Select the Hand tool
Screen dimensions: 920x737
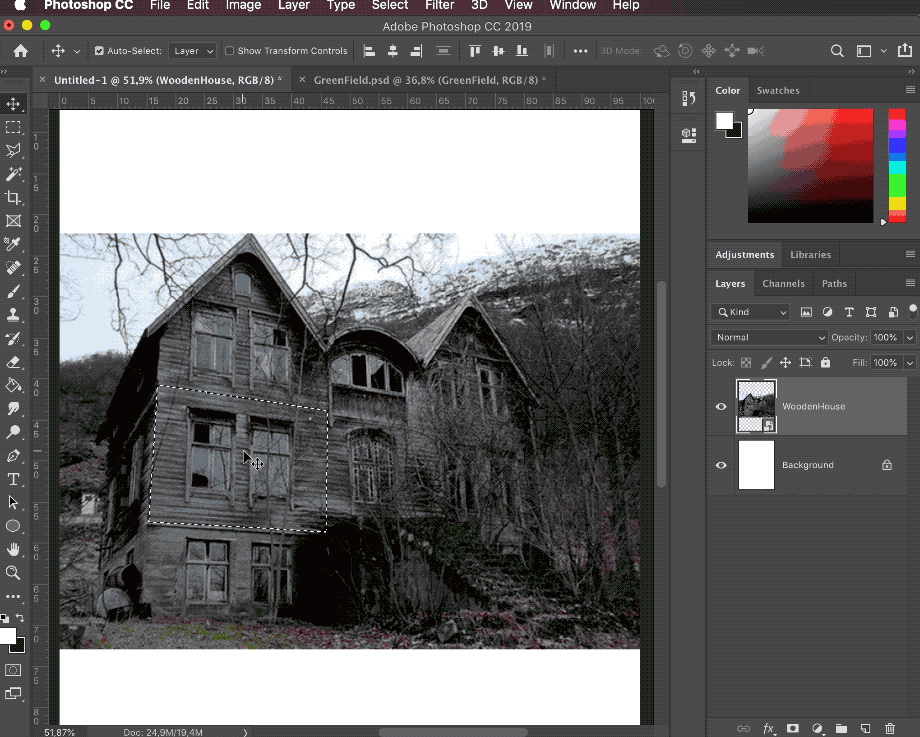click(13, 549)
